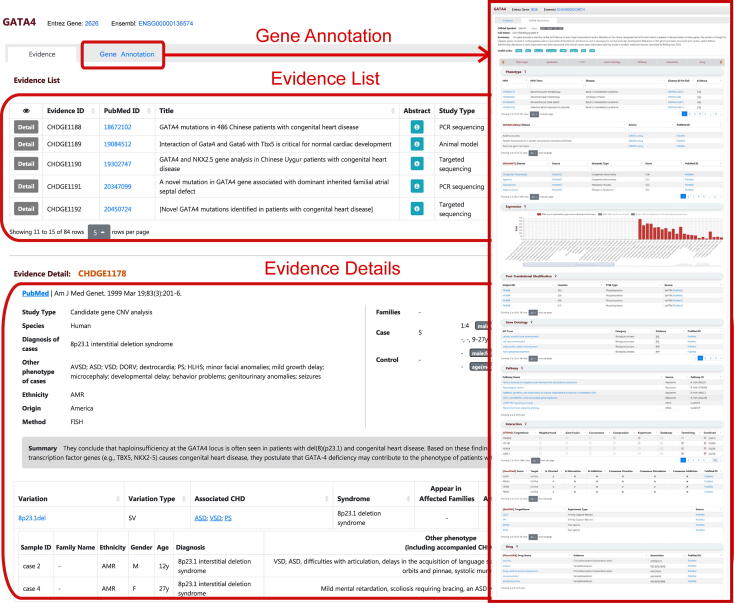Sort by PubMed ID column arrows
The image size is (734, 603).
point(149,111)
